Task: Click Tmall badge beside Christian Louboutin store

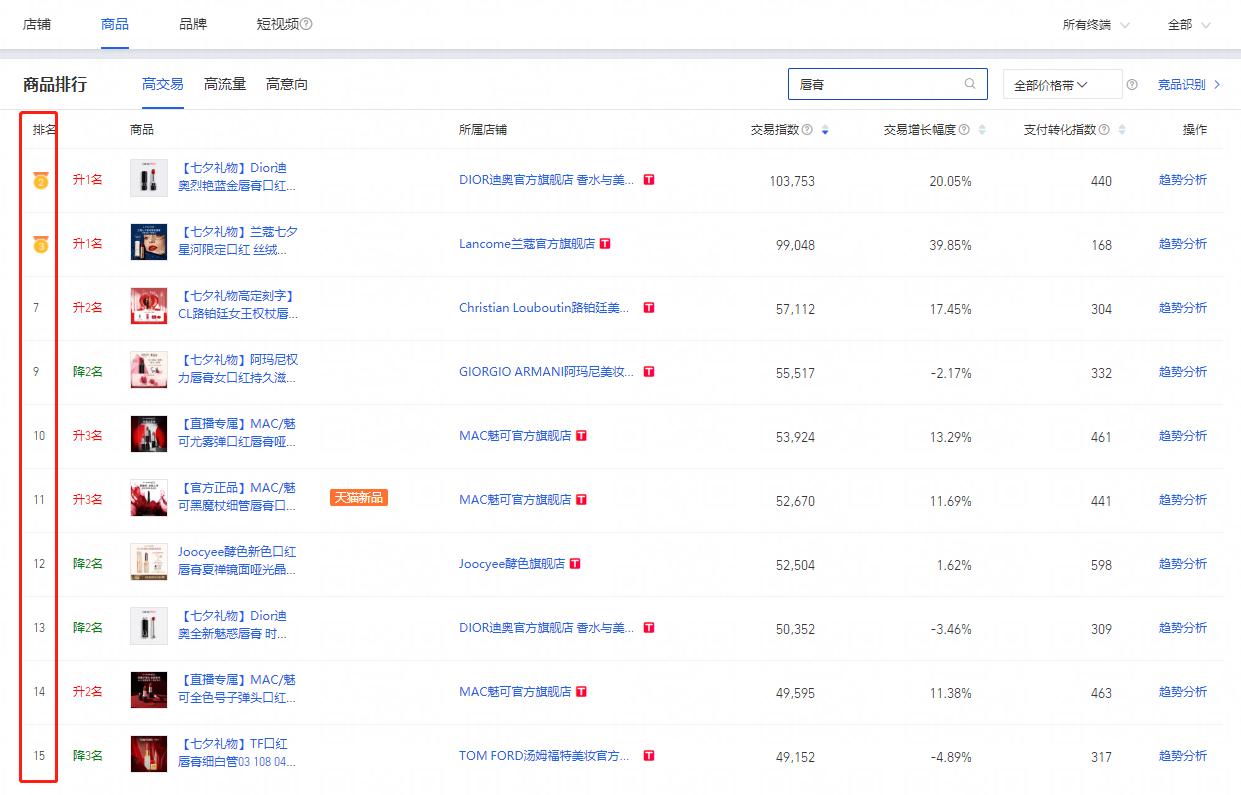Action: coord(649,308)
